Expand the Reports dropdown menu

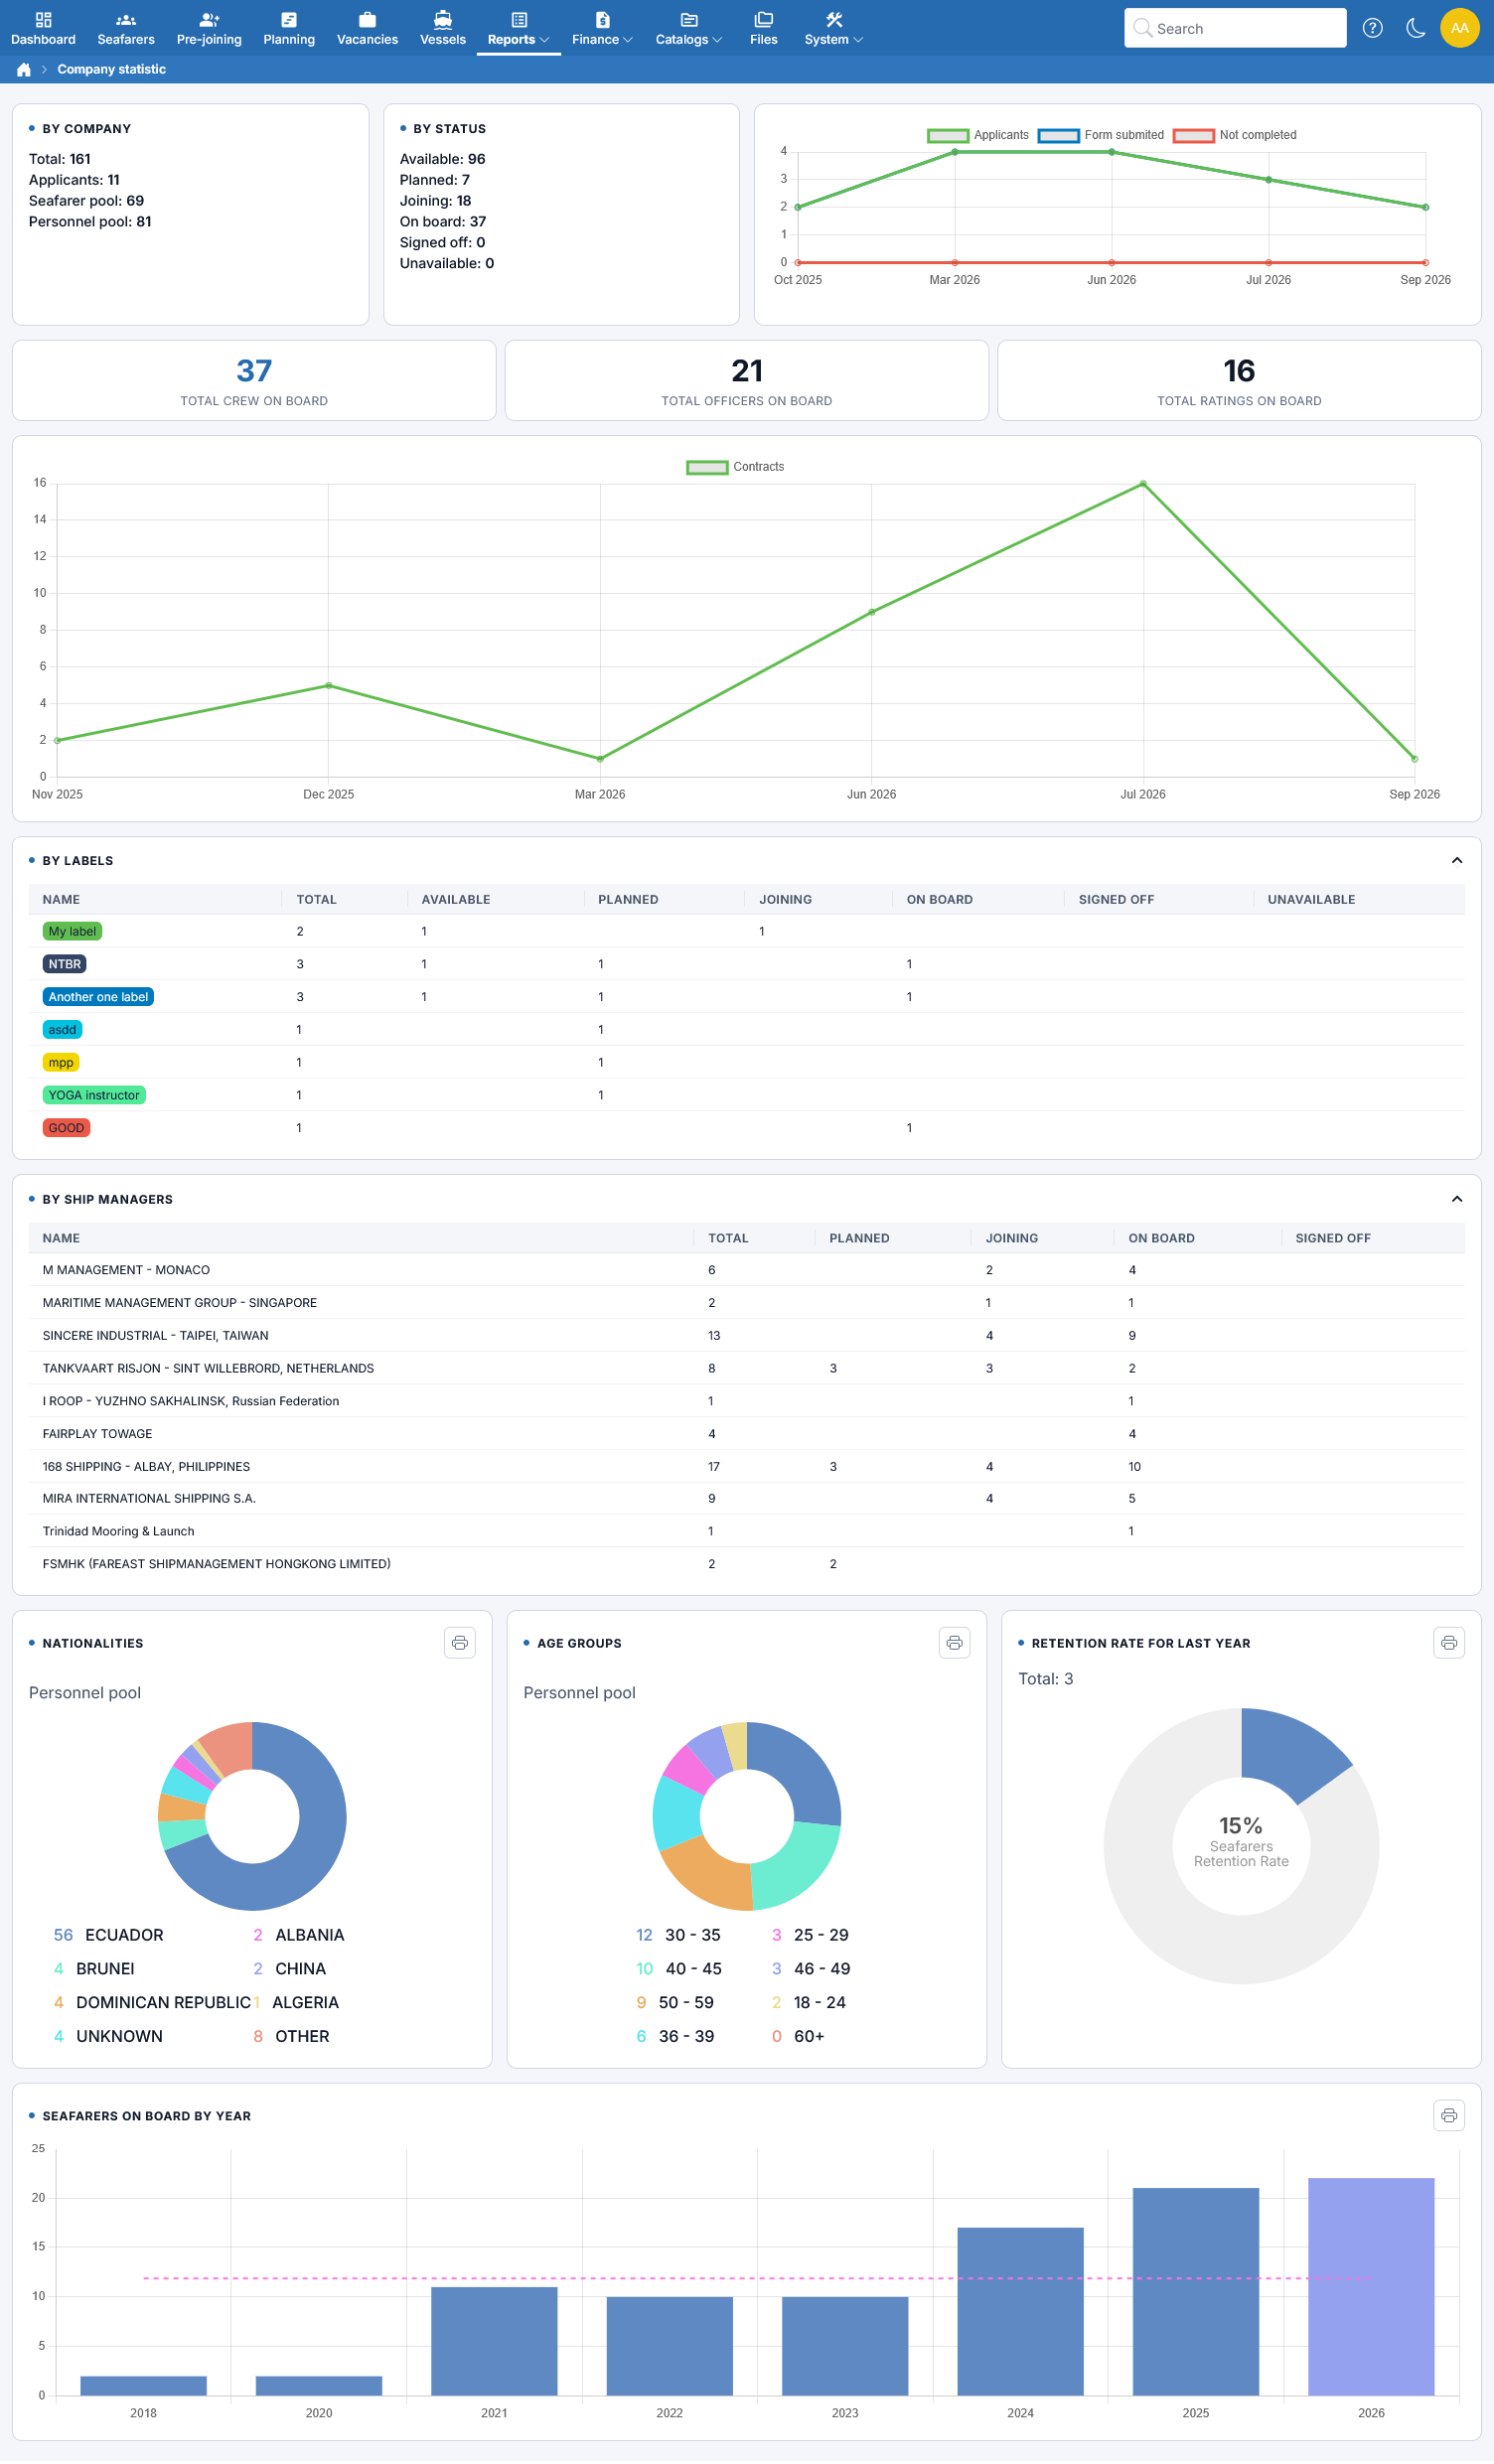pyautogui.click(x=518, y=28)
